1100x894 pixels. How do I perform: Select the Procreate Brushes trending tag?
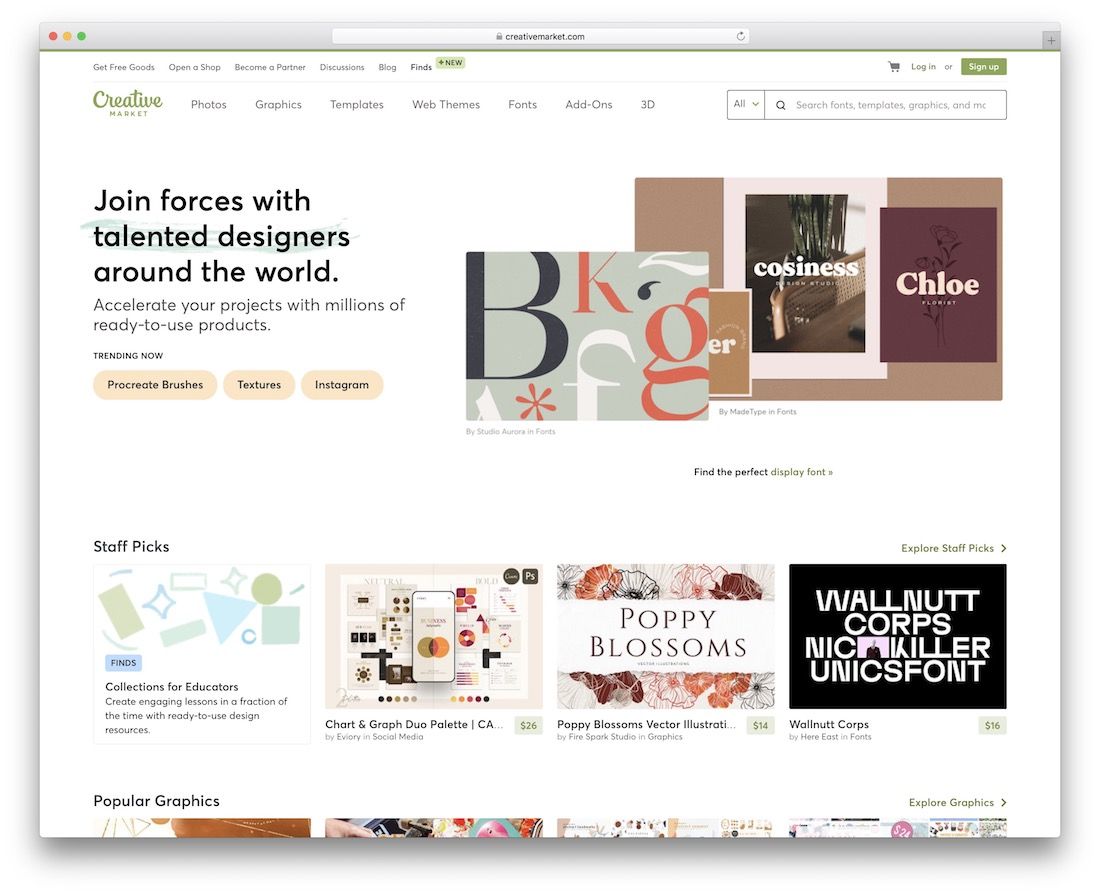coord(155,385)
